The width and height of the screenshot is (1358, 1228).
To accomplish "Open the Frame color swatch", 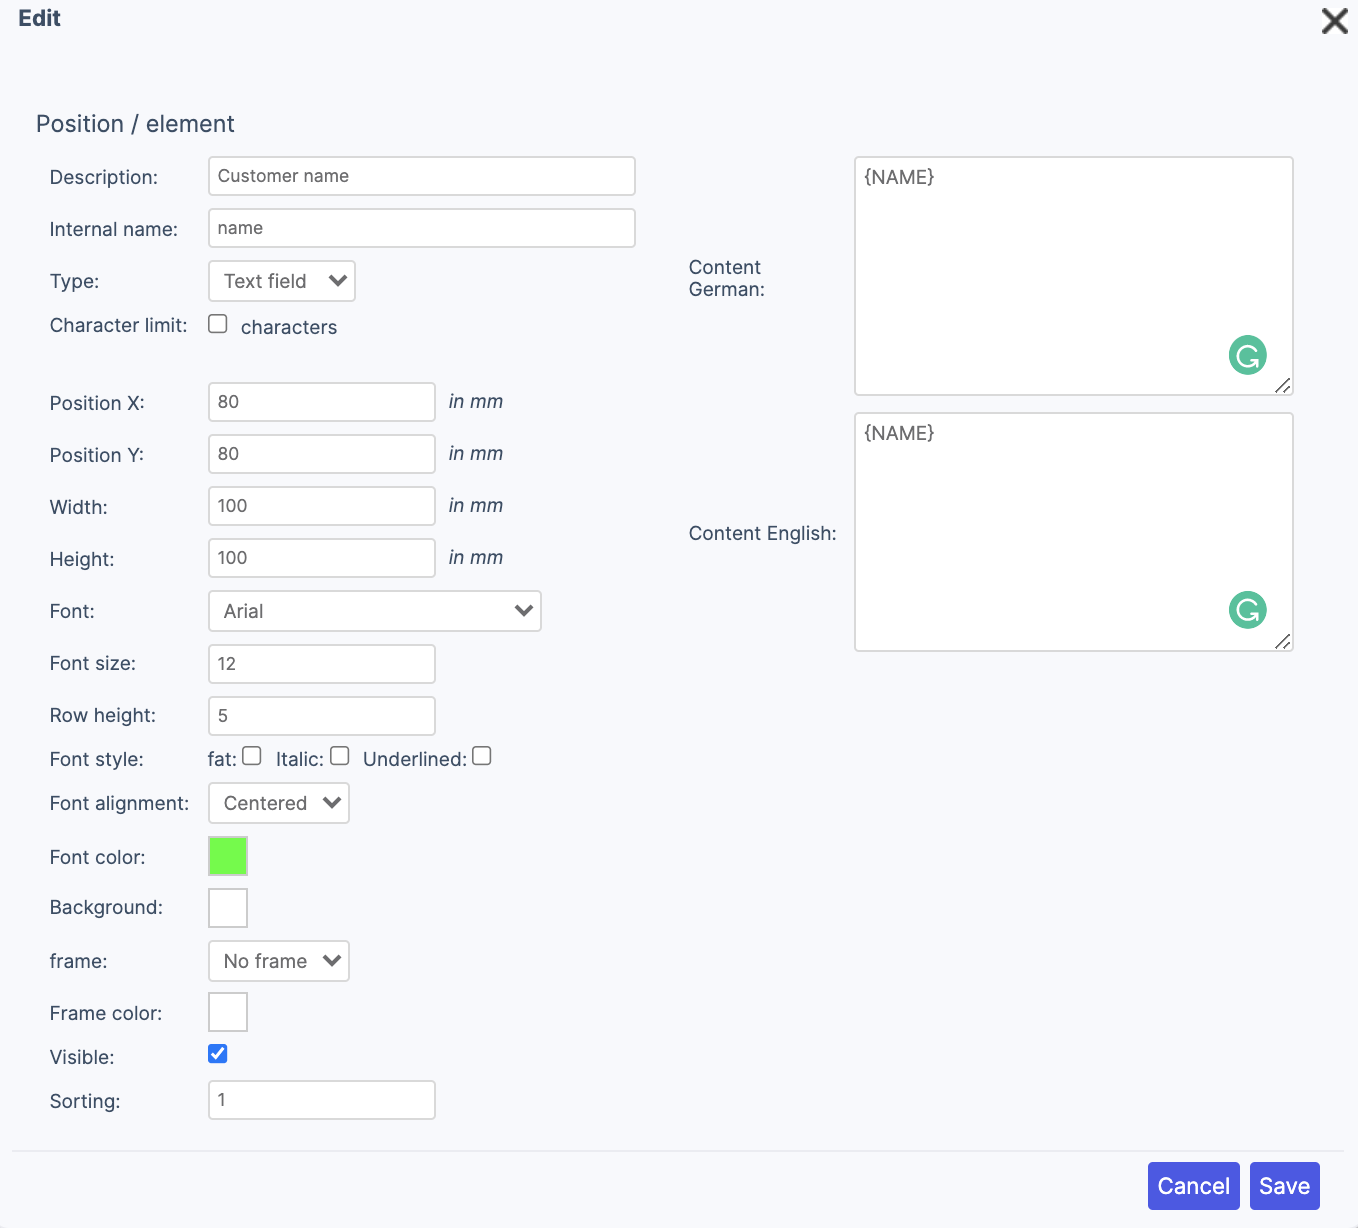I will [228, 1012].
